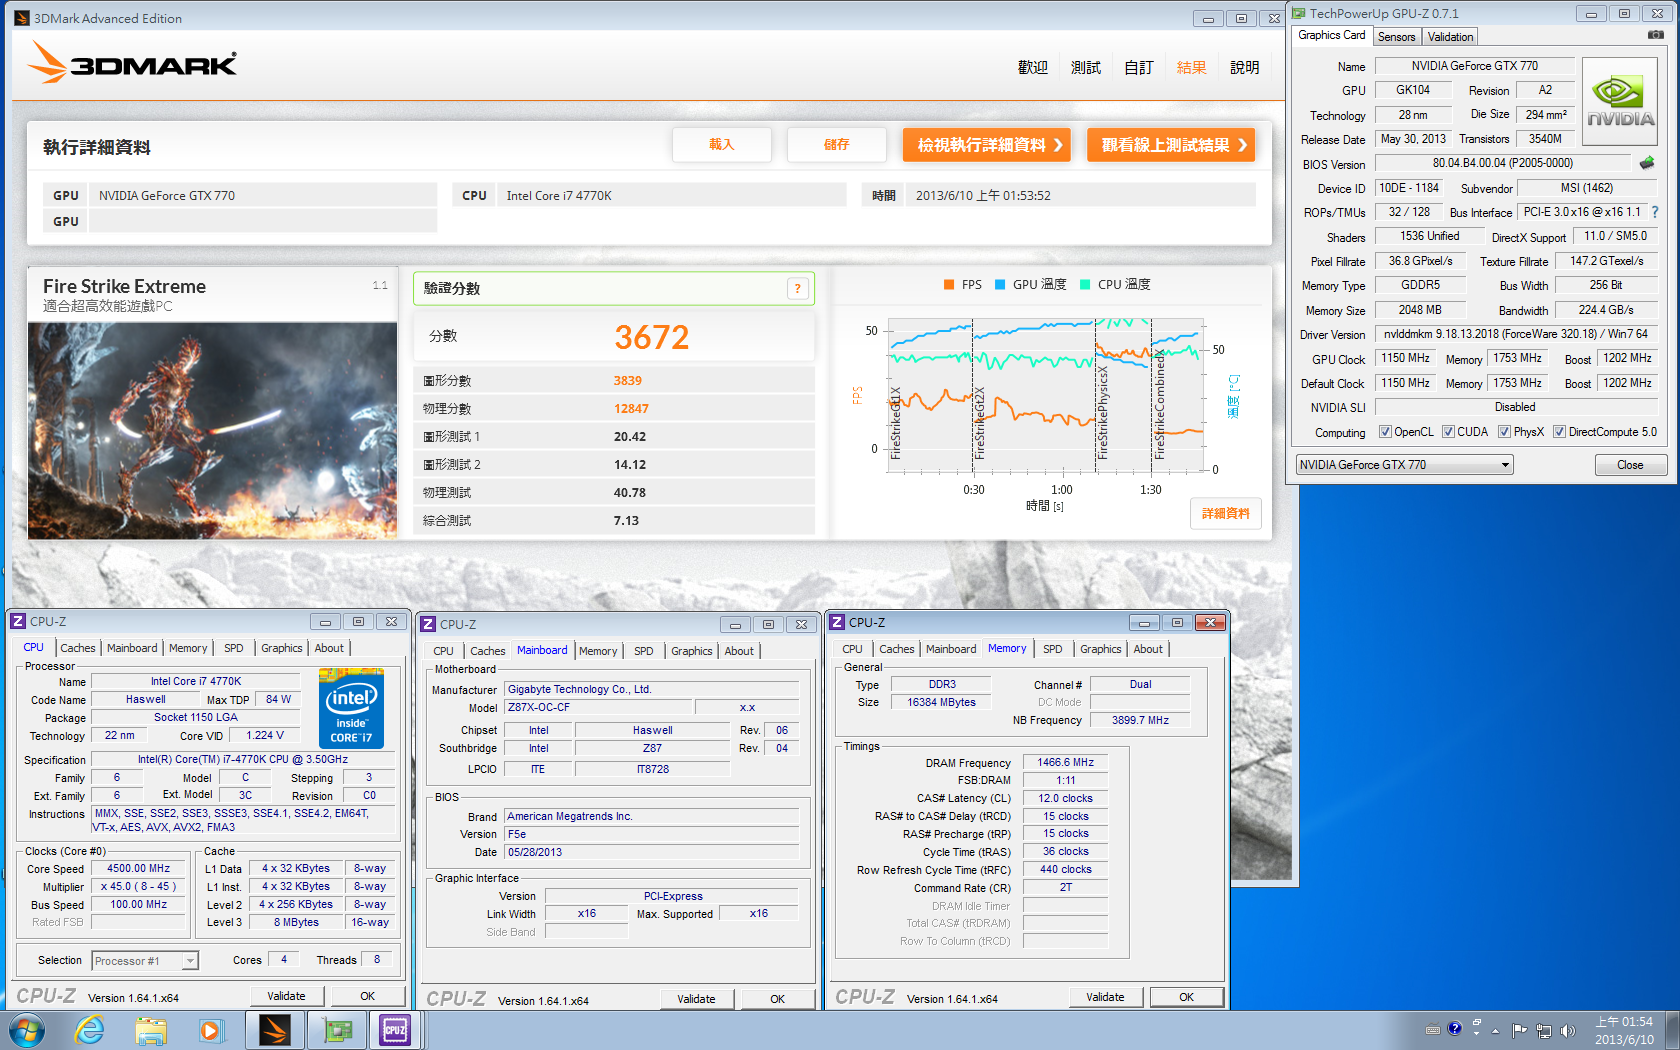Image resolution: width=1680 pixels, height=1050 pixels.
Task: Click the GPU-Z window title icon
Action: click(1298, 13)
